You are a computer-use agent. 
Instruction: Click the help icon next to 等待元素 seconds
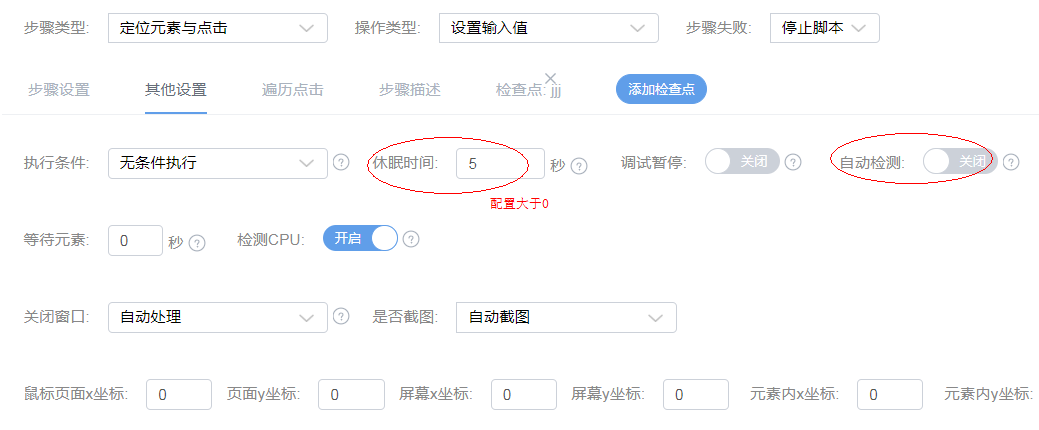[197, 242]
